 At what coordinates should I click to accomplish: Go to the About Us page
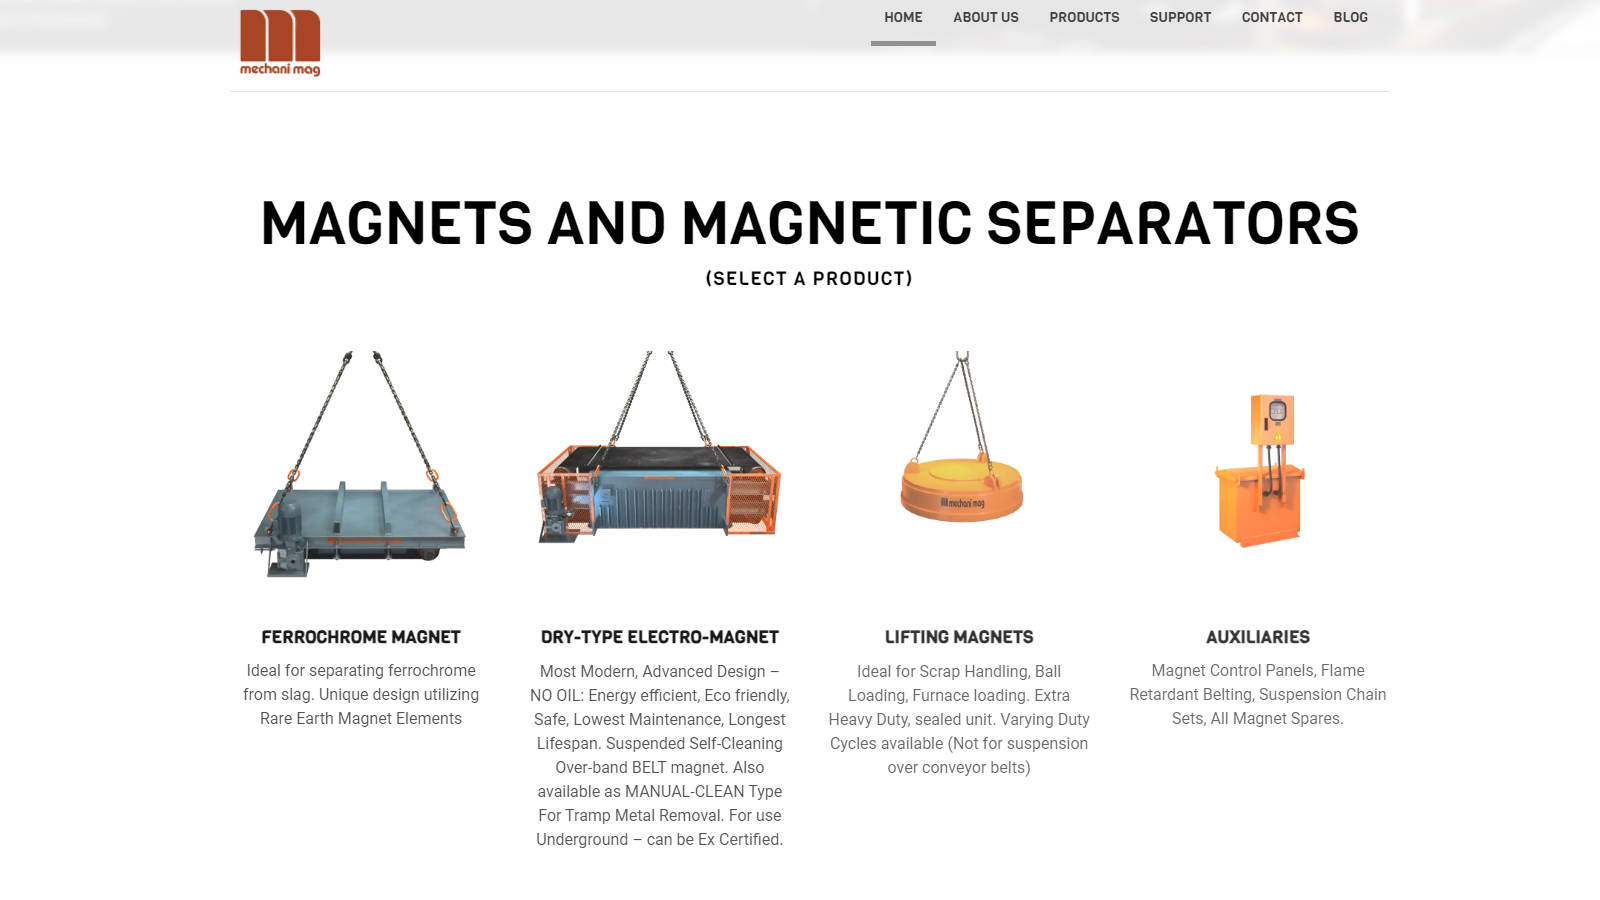986,17
